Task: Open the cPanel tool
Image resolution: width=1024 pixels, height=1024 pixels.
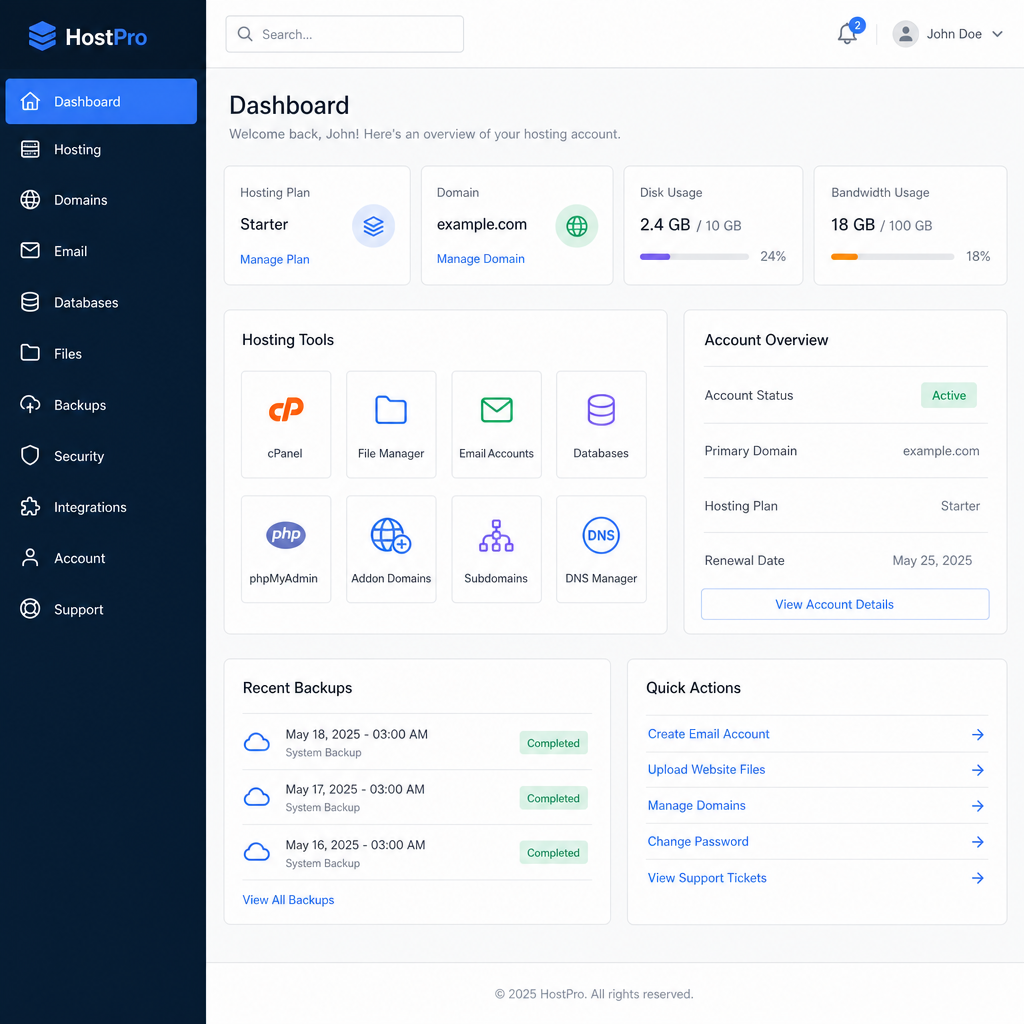Action: [285, 424]
